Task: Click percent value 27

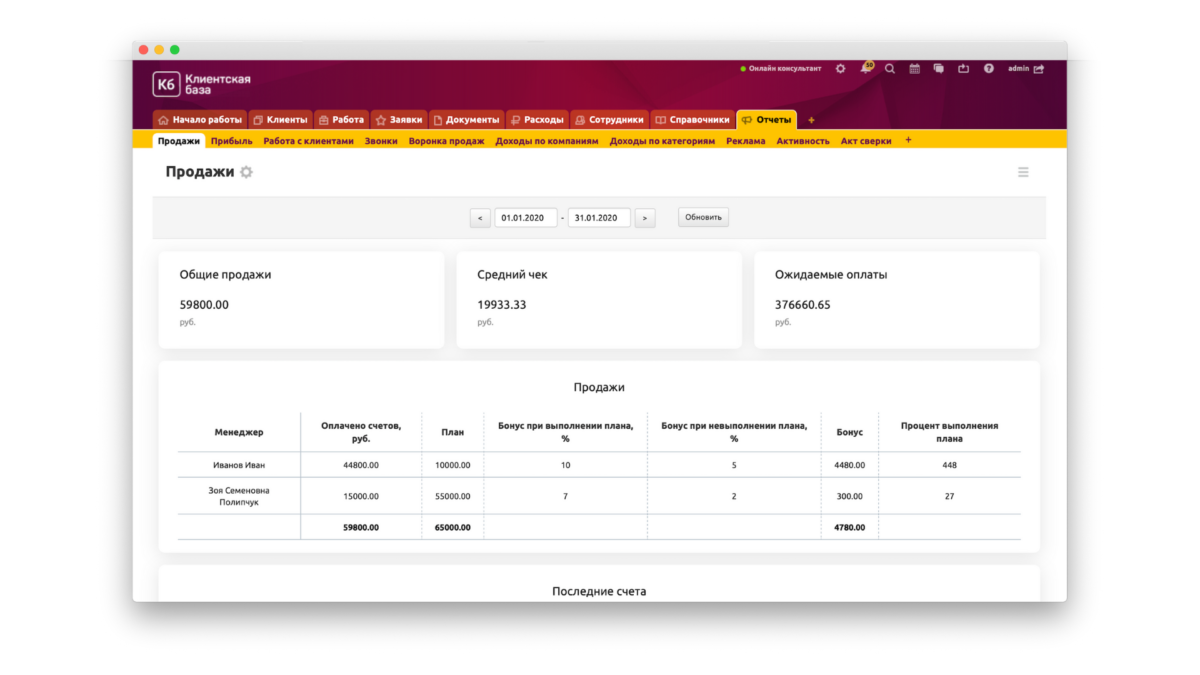Action: 950,496
